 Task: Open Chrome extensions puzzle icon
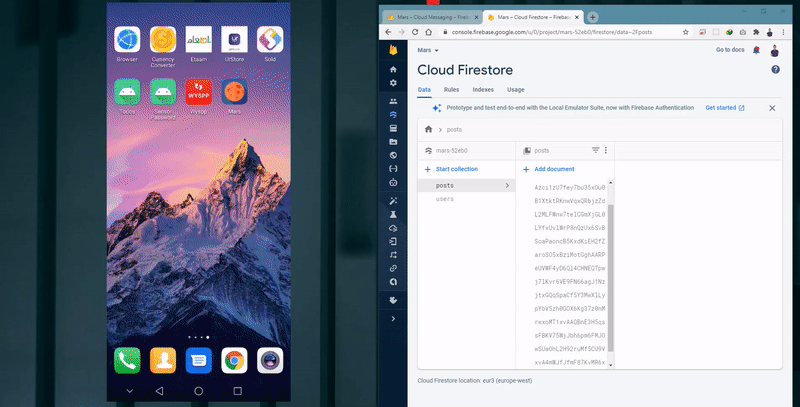(756, 32)
